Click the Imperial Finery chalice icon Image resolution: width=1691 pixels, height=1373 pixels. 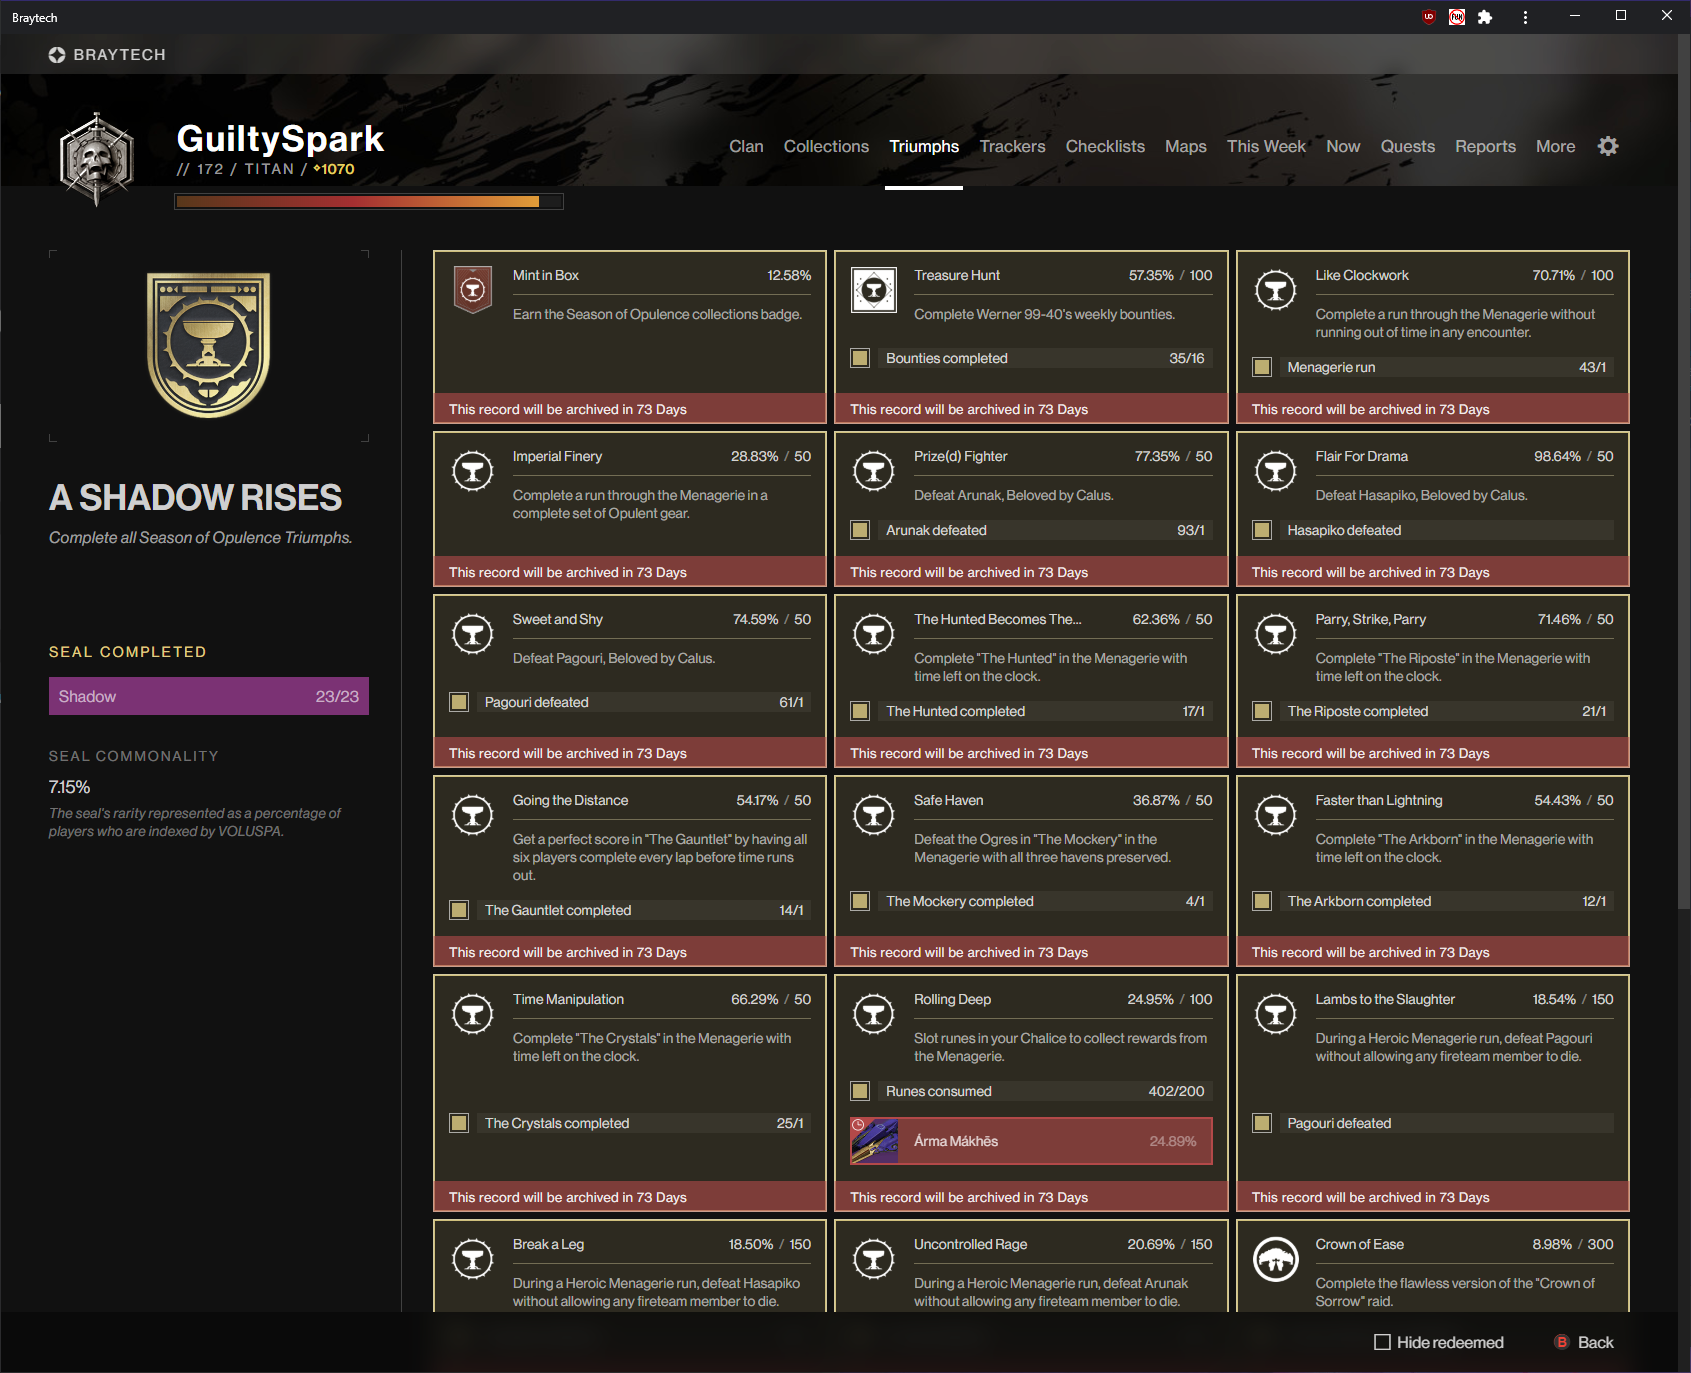pos(473,471)
